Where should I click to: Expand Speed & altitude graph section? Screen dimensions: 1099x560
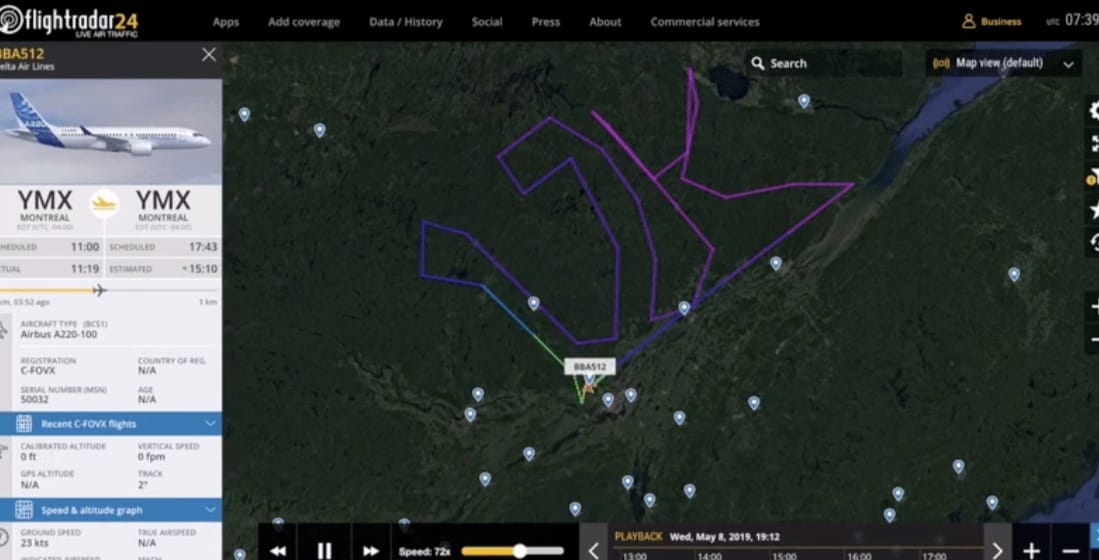tap(111, 510)
